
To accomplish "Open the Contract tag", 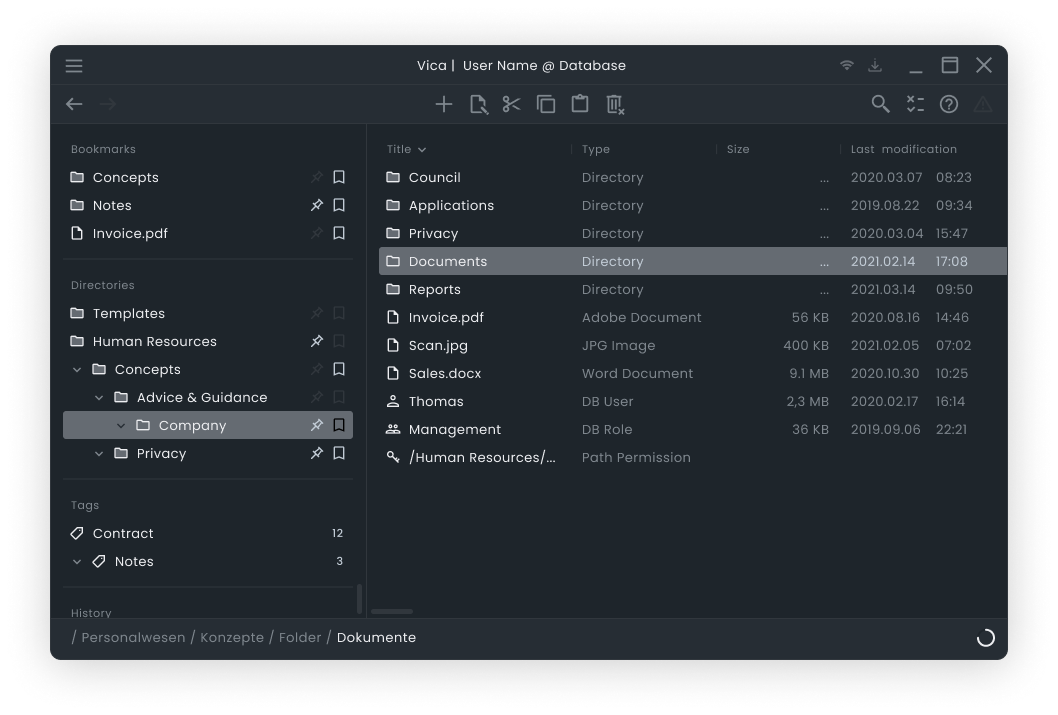I will [123, 533].
